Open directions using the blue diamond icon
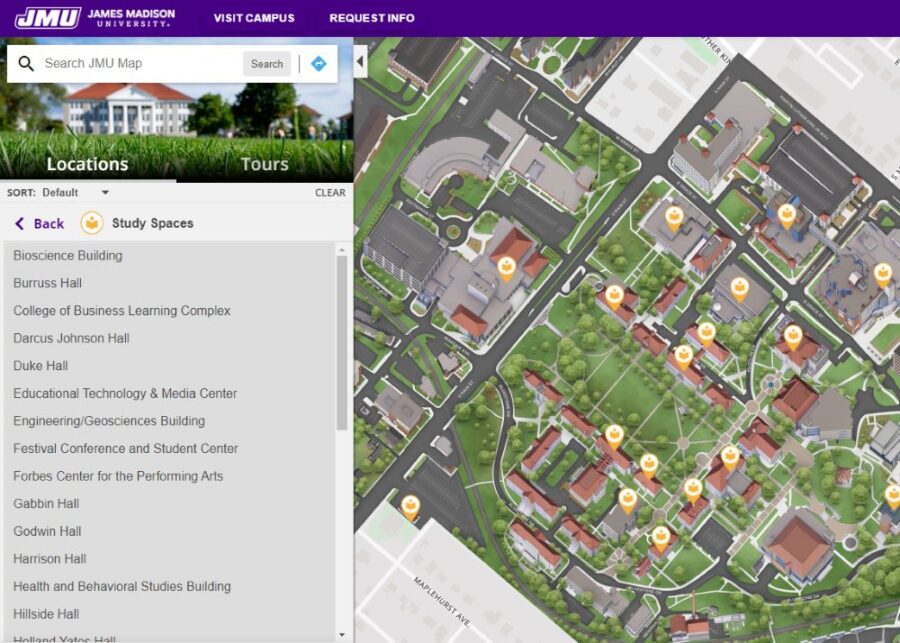900x643 pixels. pyautogui.click(x=318, y=63)
